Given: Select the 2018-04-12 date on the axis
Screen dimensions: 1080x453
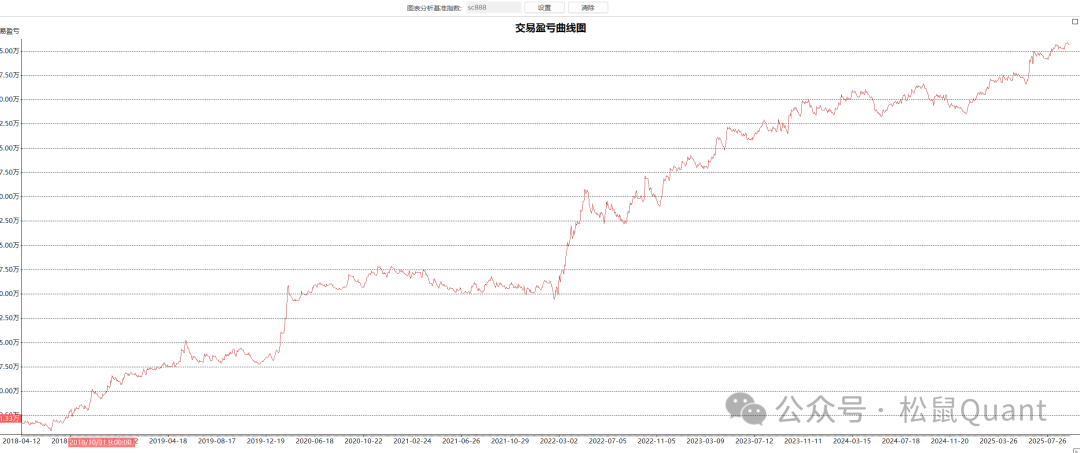Looking at the screenshot, I should pyautogui.click(x=22, y=440).
